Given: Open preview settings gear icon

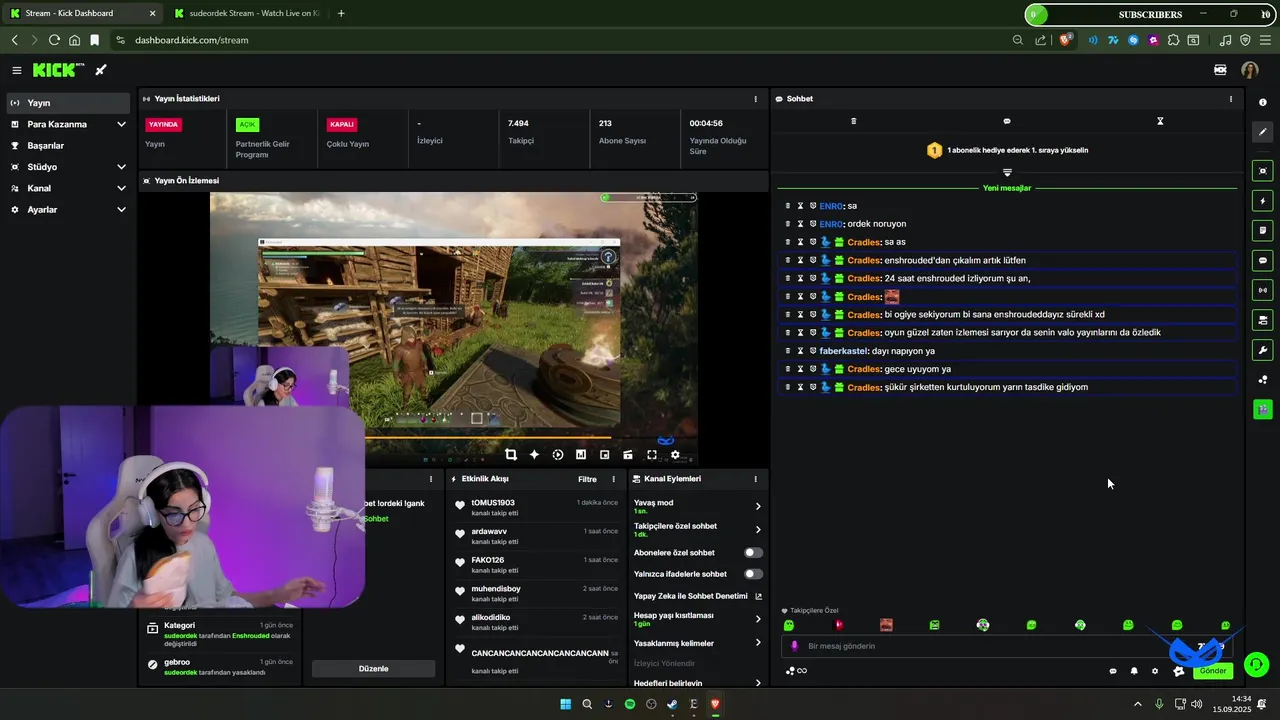Looking at the screenshot, I should [x=675, y=455].
